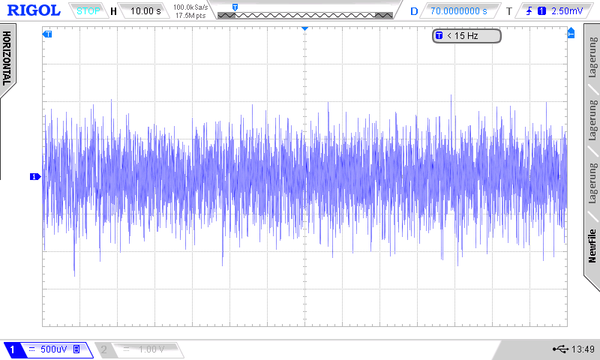Select the delay value 70.0000000 s
Viewport: 600px width, 360px height.
[458, 11]
